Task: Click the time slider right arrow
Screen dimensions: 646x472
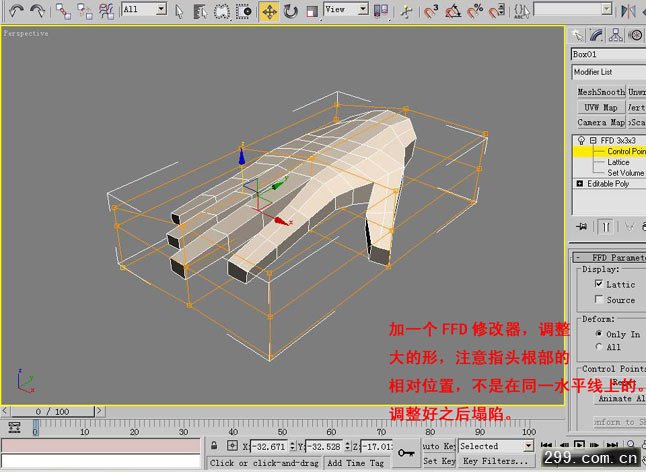Action: pyautogui.click(x=100, y=411)
